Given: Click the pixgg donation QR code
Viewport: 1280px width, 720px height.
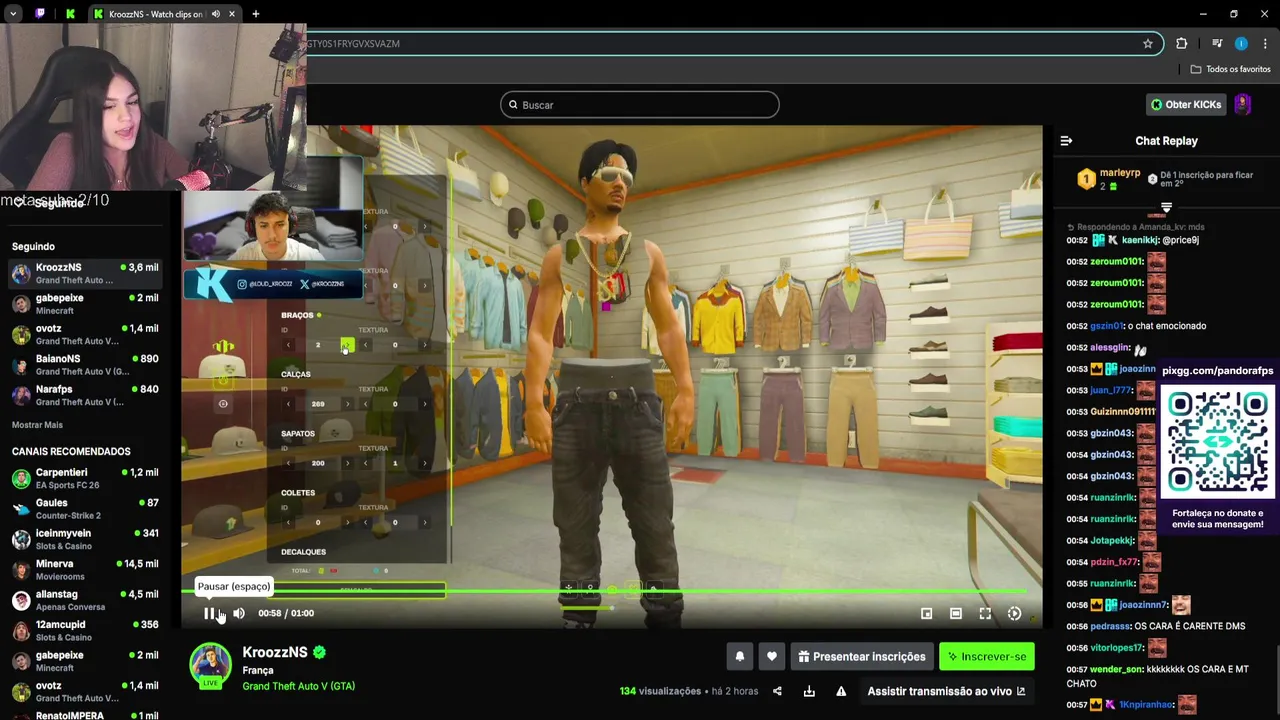Looking at the screenshot, I should tap(1217, 441).
